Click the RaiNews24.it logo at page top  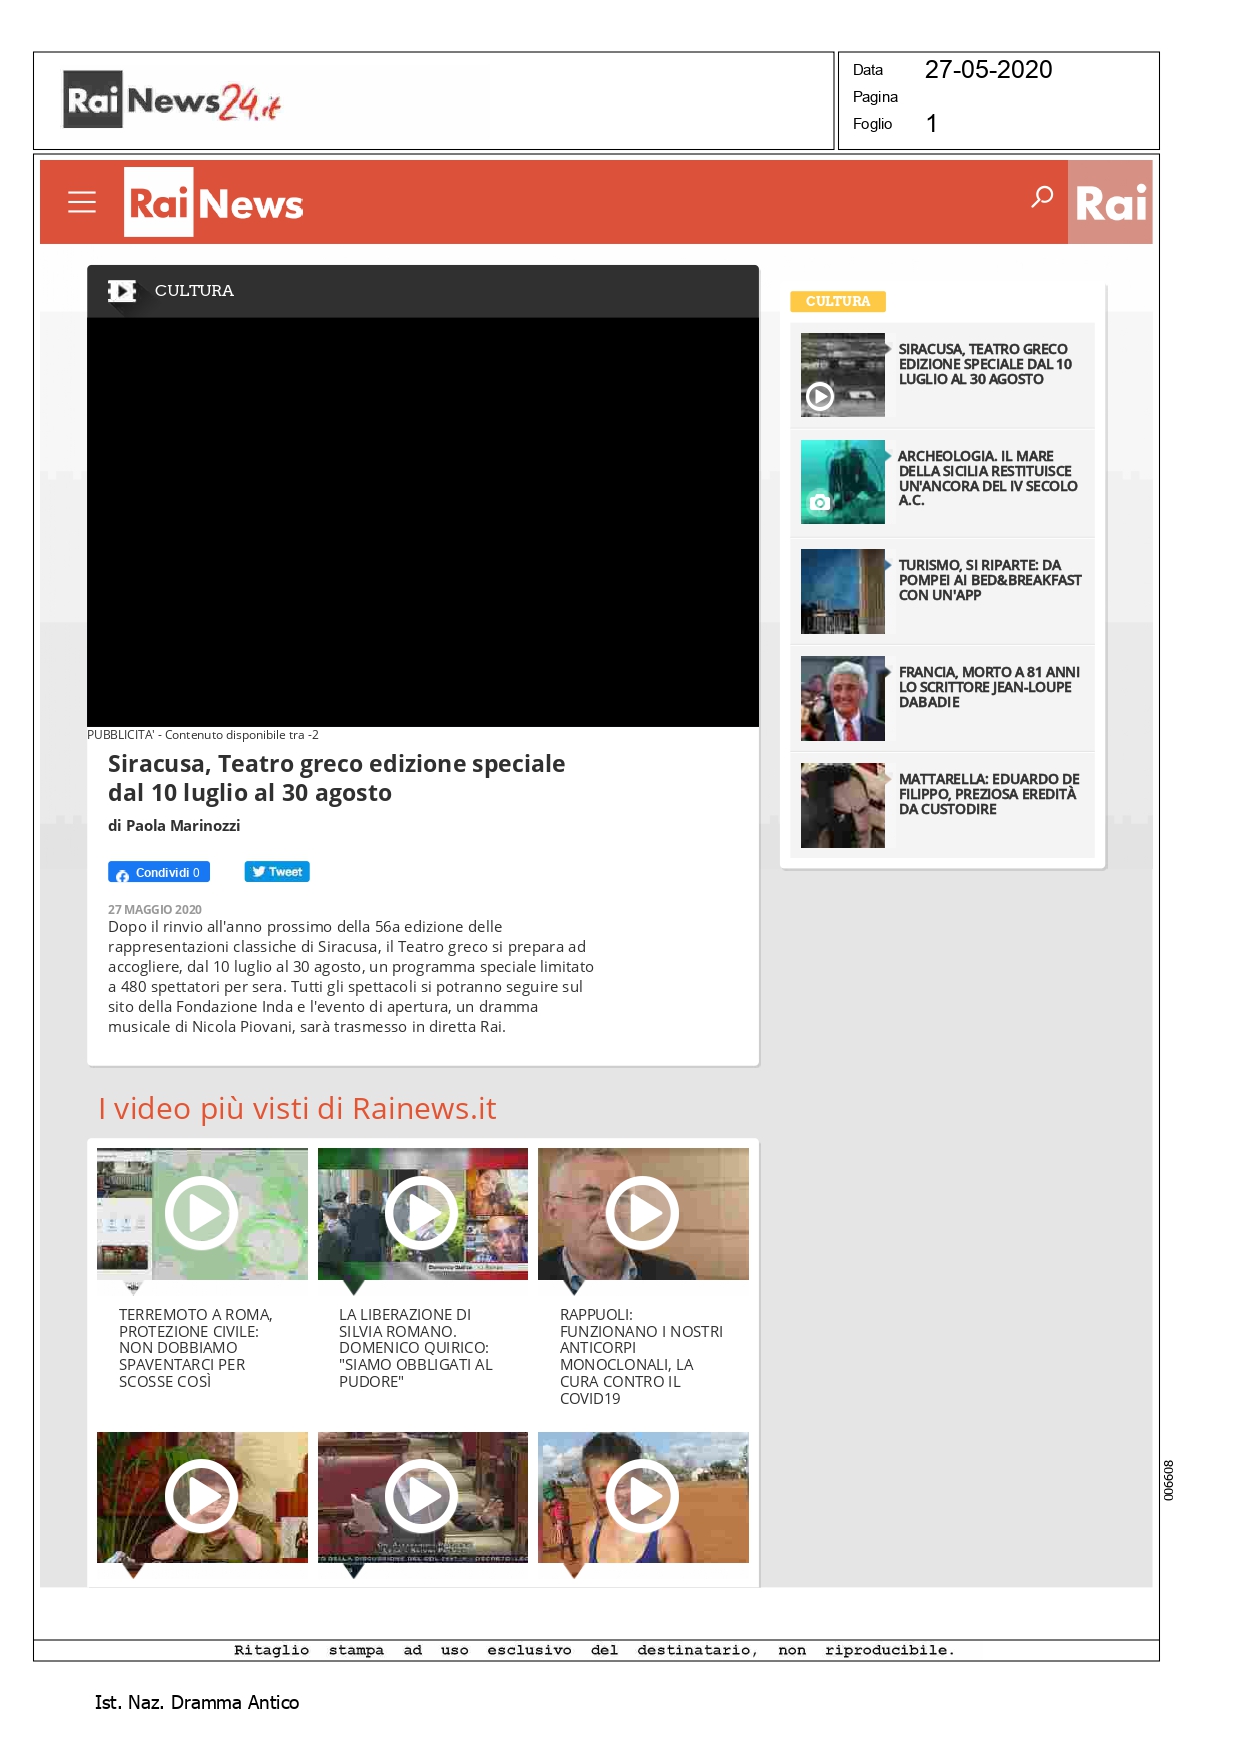coord(172,100)
